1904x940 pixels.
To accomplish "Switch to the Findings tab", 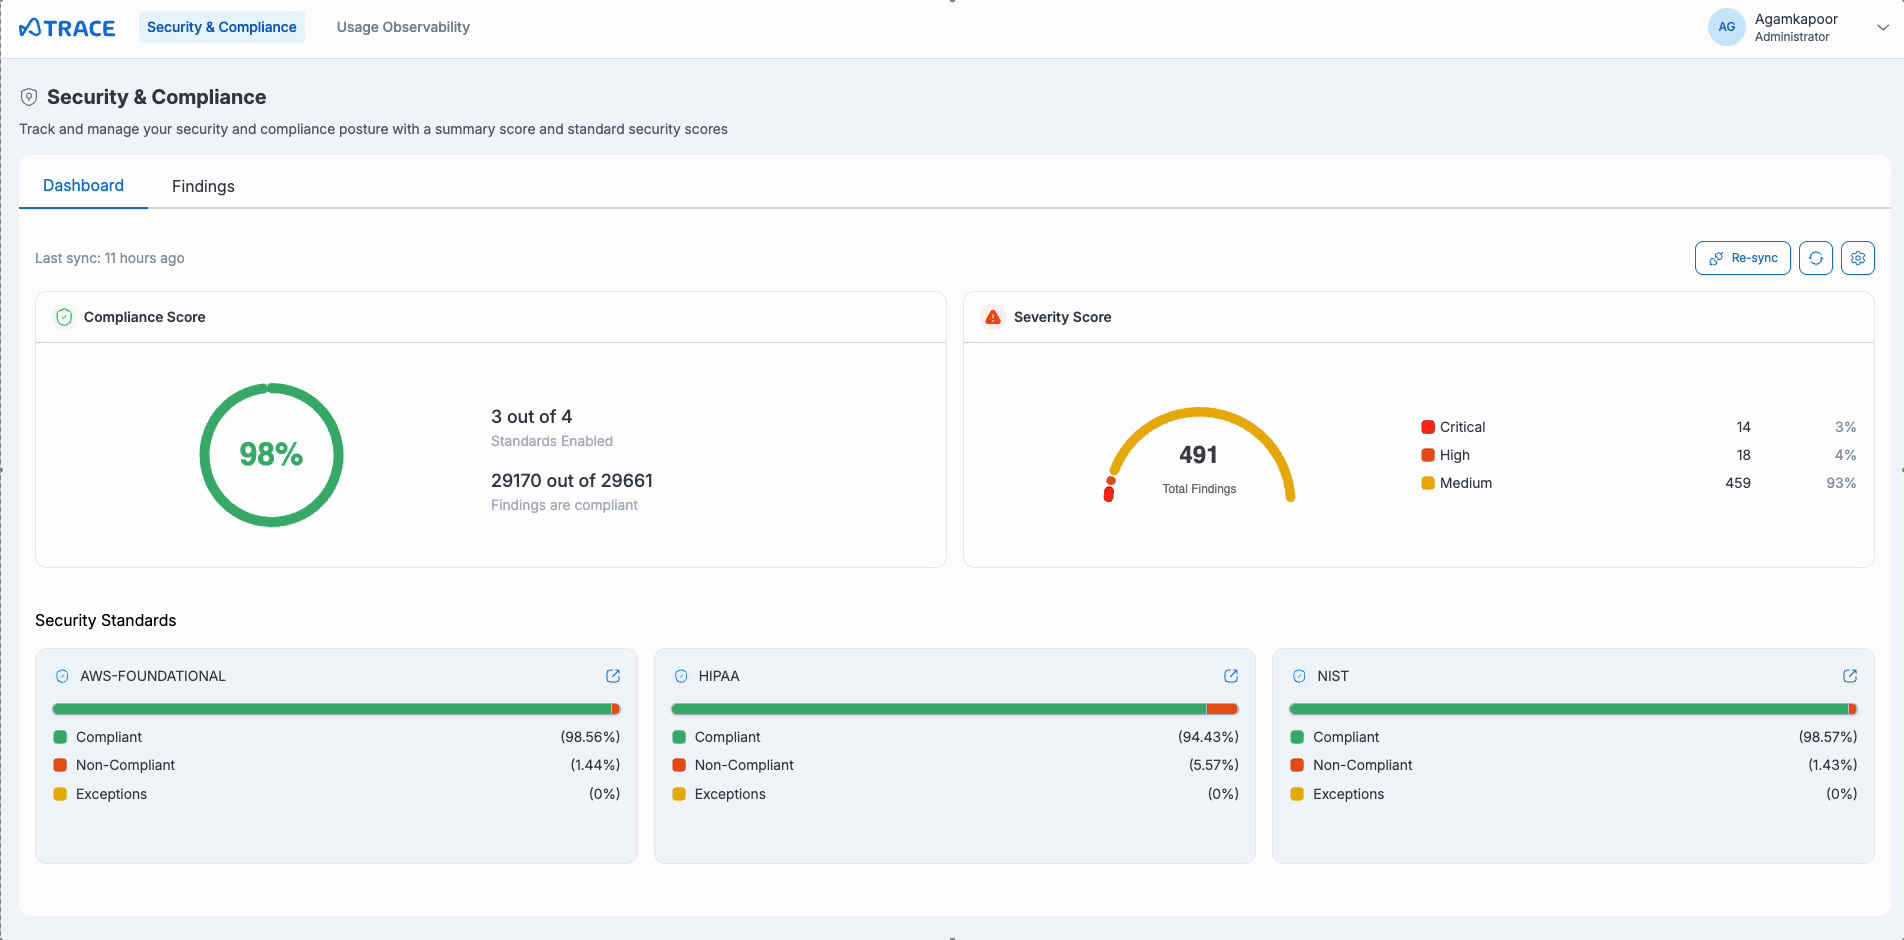I will click(x=203, y=186).
